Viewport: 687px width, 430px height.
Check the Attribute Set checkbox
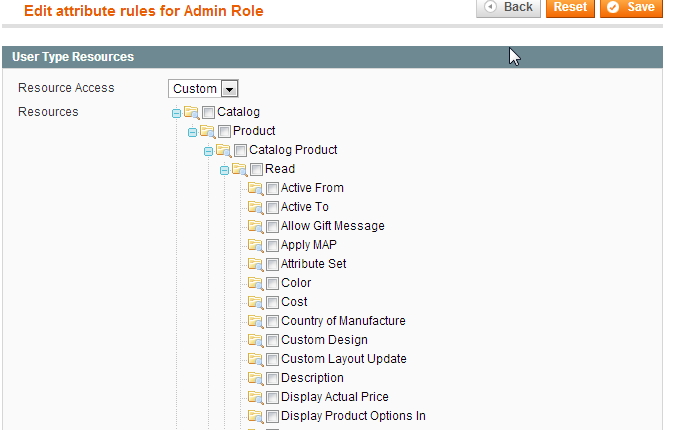272,264
